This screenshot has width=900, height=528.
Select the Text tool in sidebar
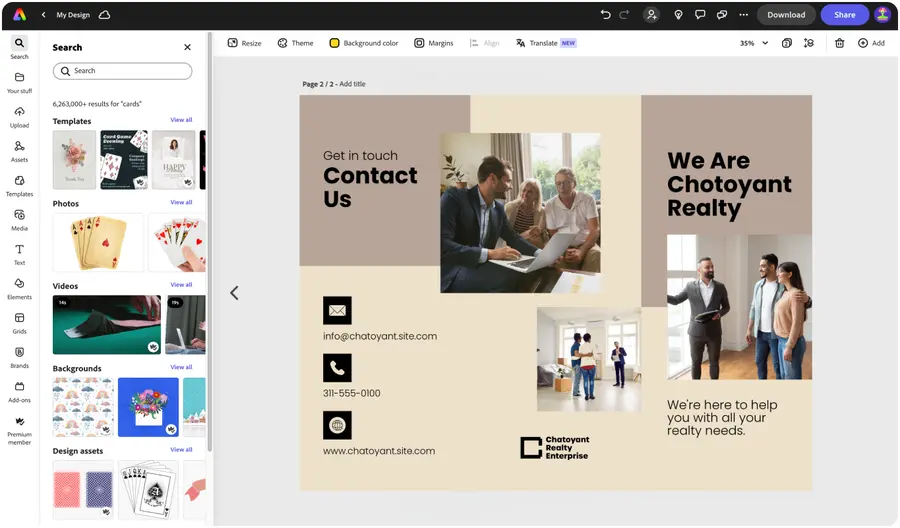click(x=20, y=255)
